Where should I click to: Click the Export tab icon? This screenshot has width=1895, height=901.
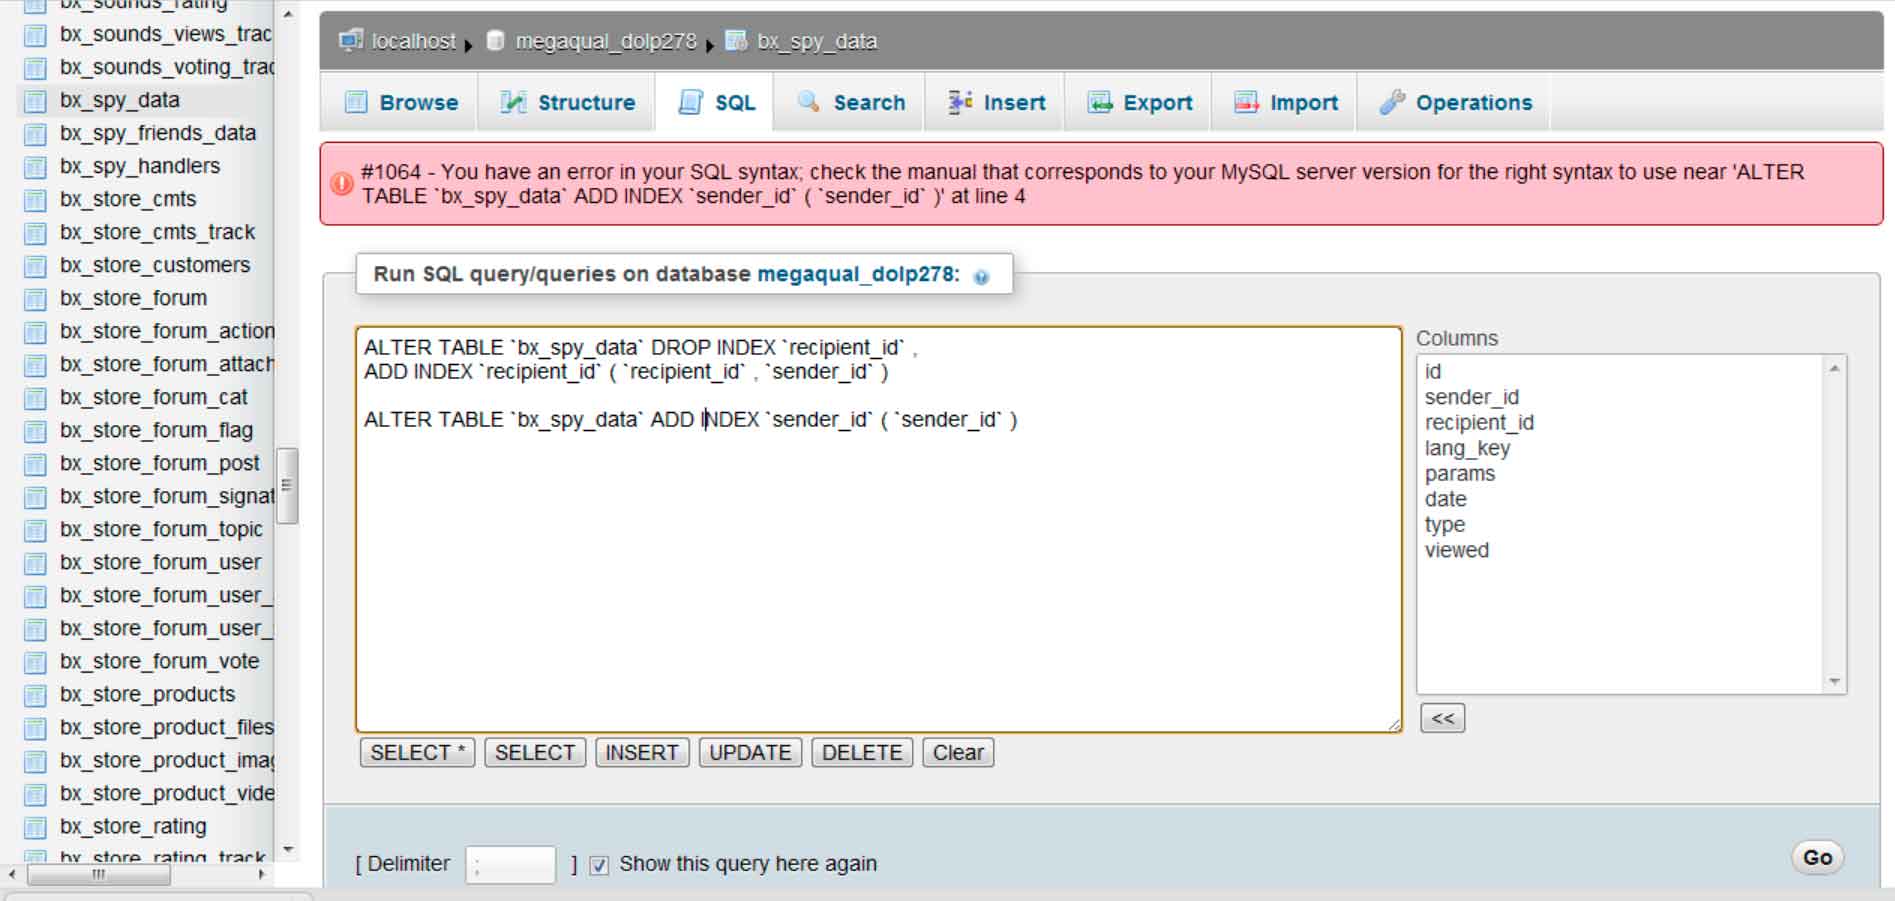1100,102
